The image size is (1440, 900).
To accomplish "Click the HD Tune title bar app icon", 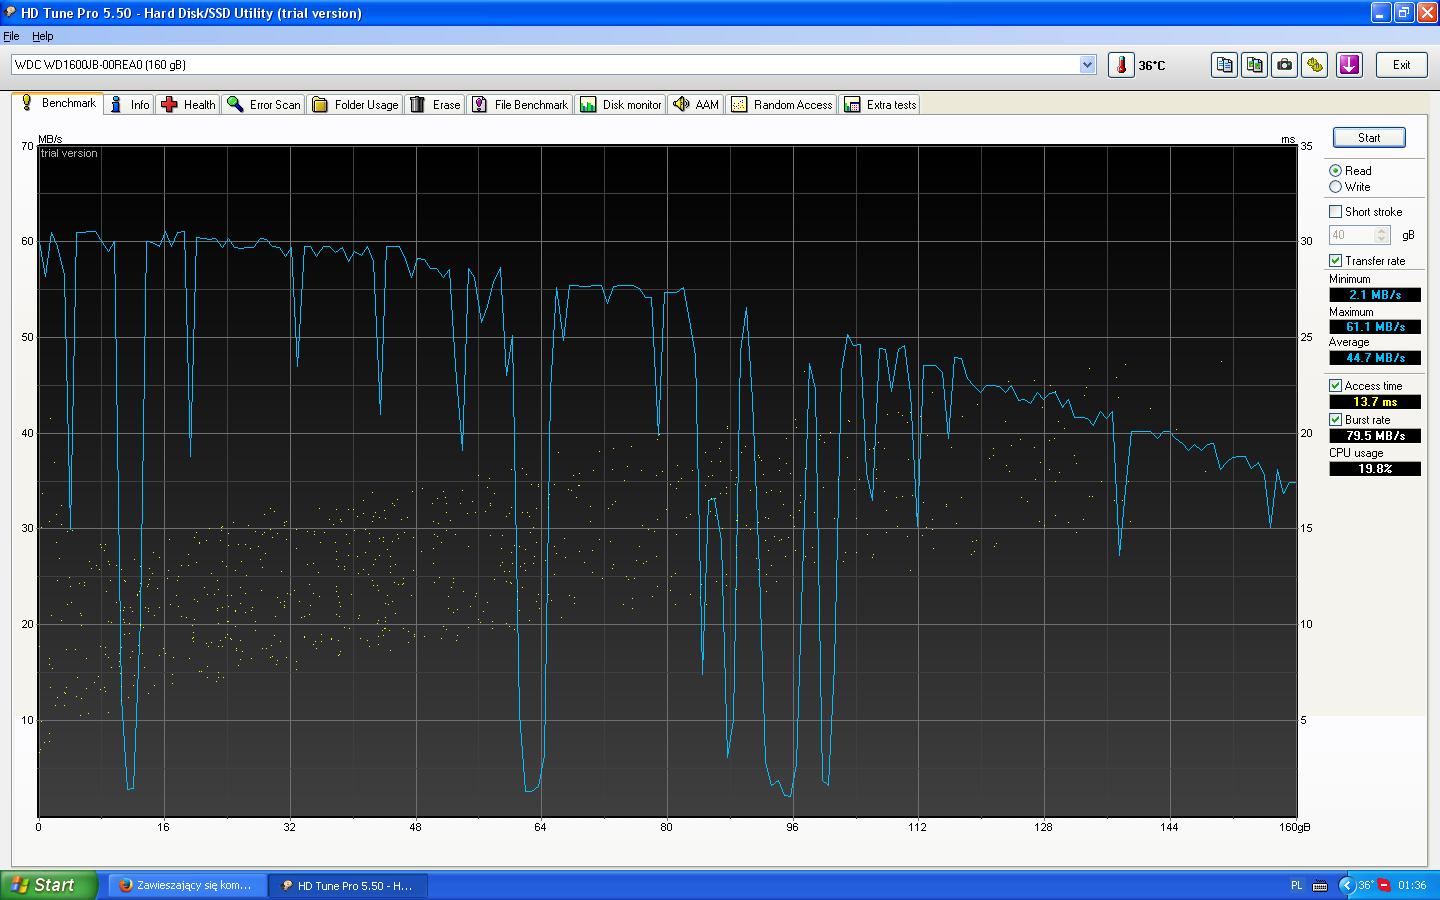I will (10, 12).
